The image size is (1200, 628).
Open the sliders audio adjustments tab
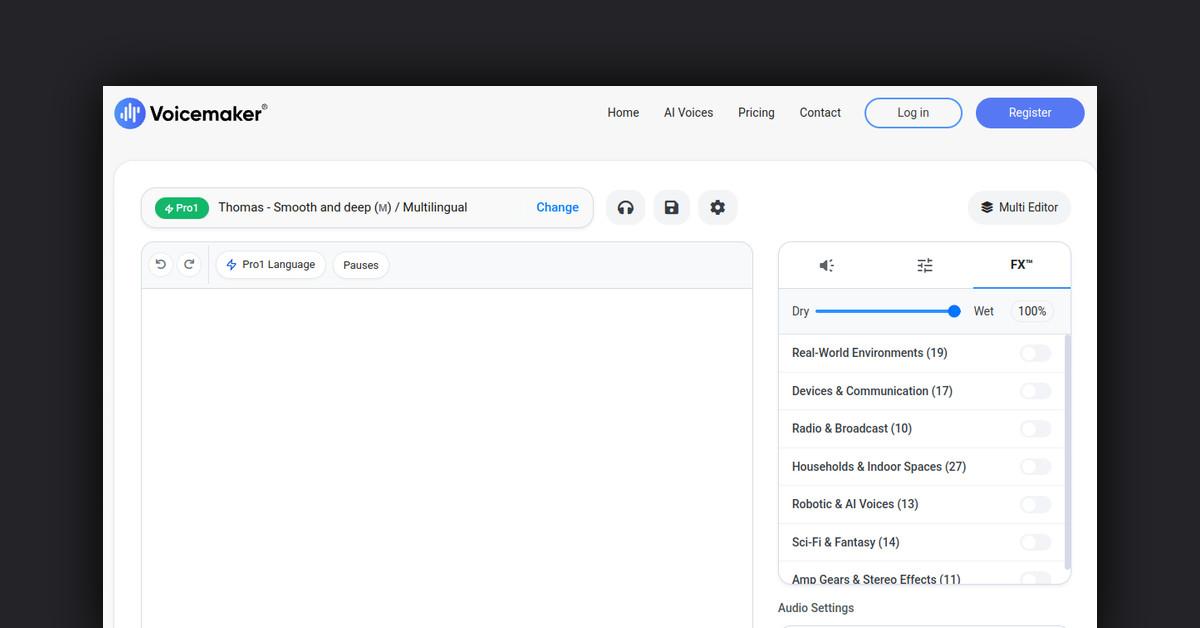(925, 265)
